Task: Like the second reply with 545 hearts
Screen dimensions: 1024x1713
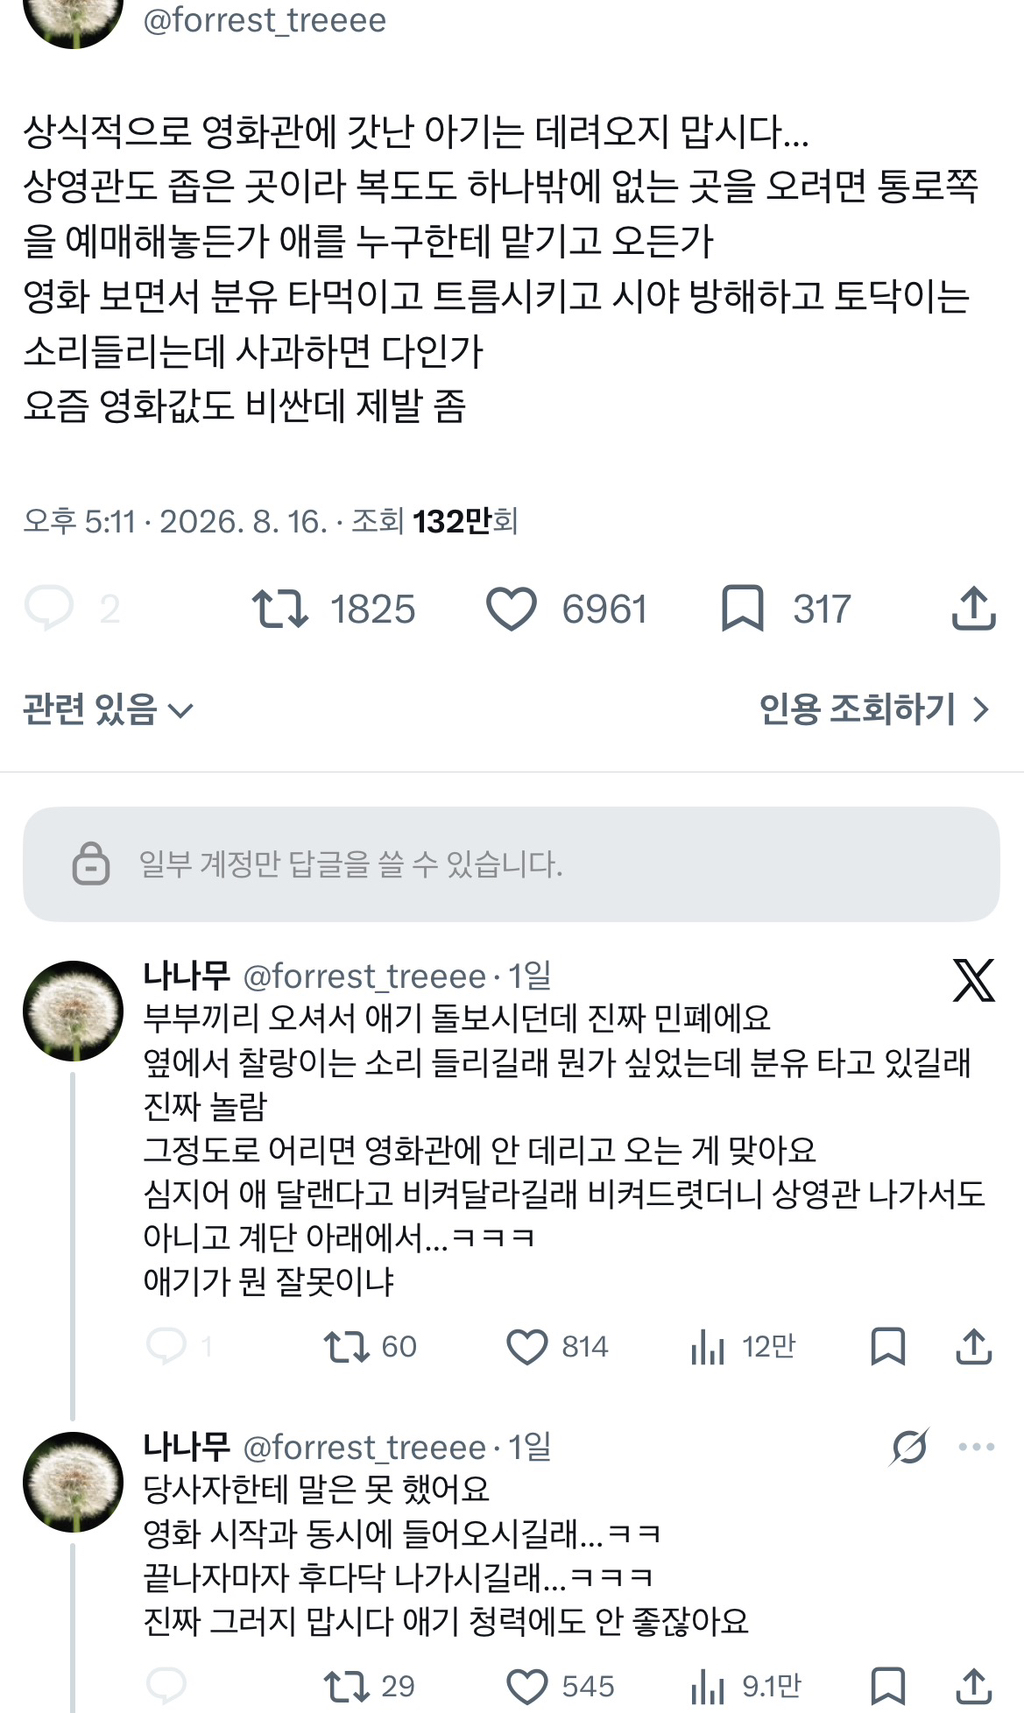Action: click(527, 1687)
